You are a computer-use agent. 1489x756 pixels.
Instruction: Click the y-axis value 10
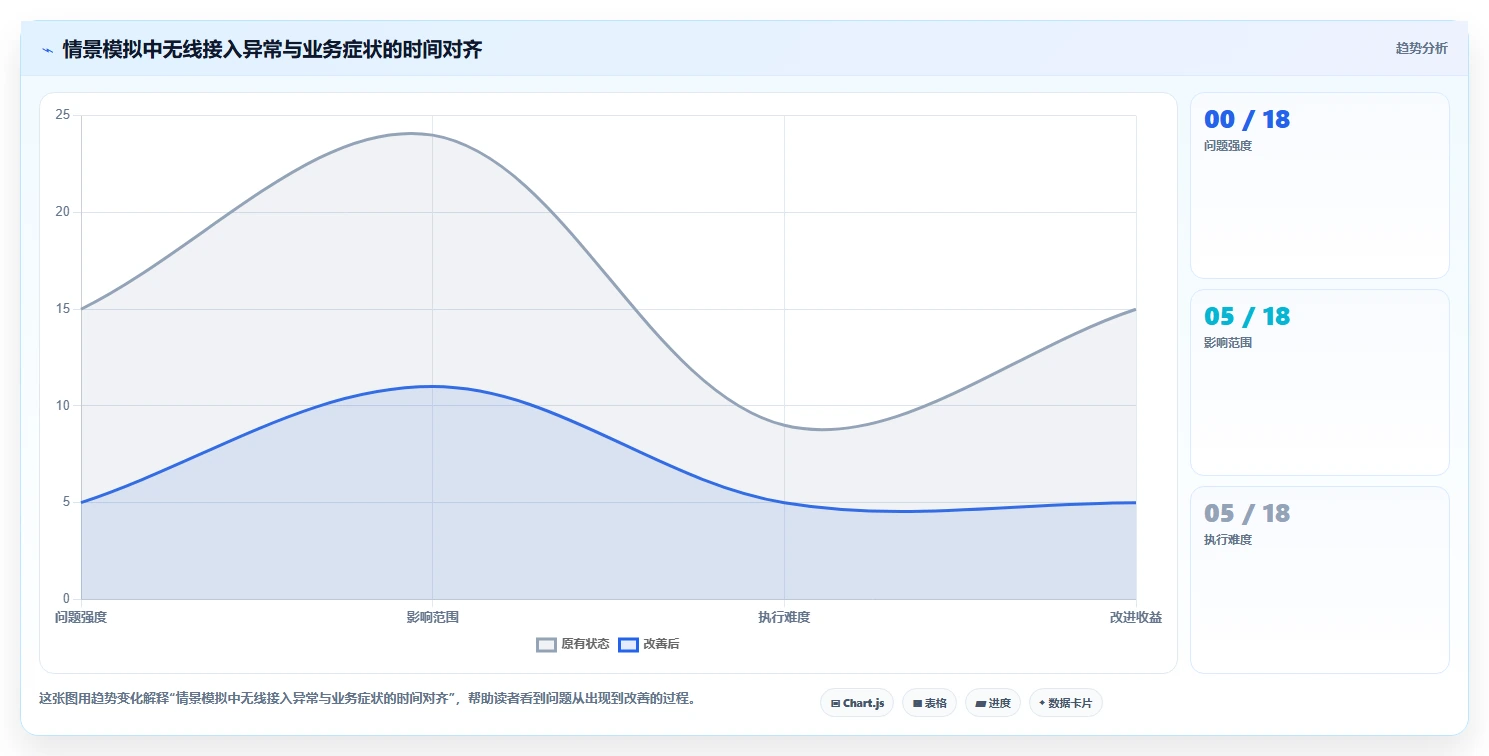[62, 406]
